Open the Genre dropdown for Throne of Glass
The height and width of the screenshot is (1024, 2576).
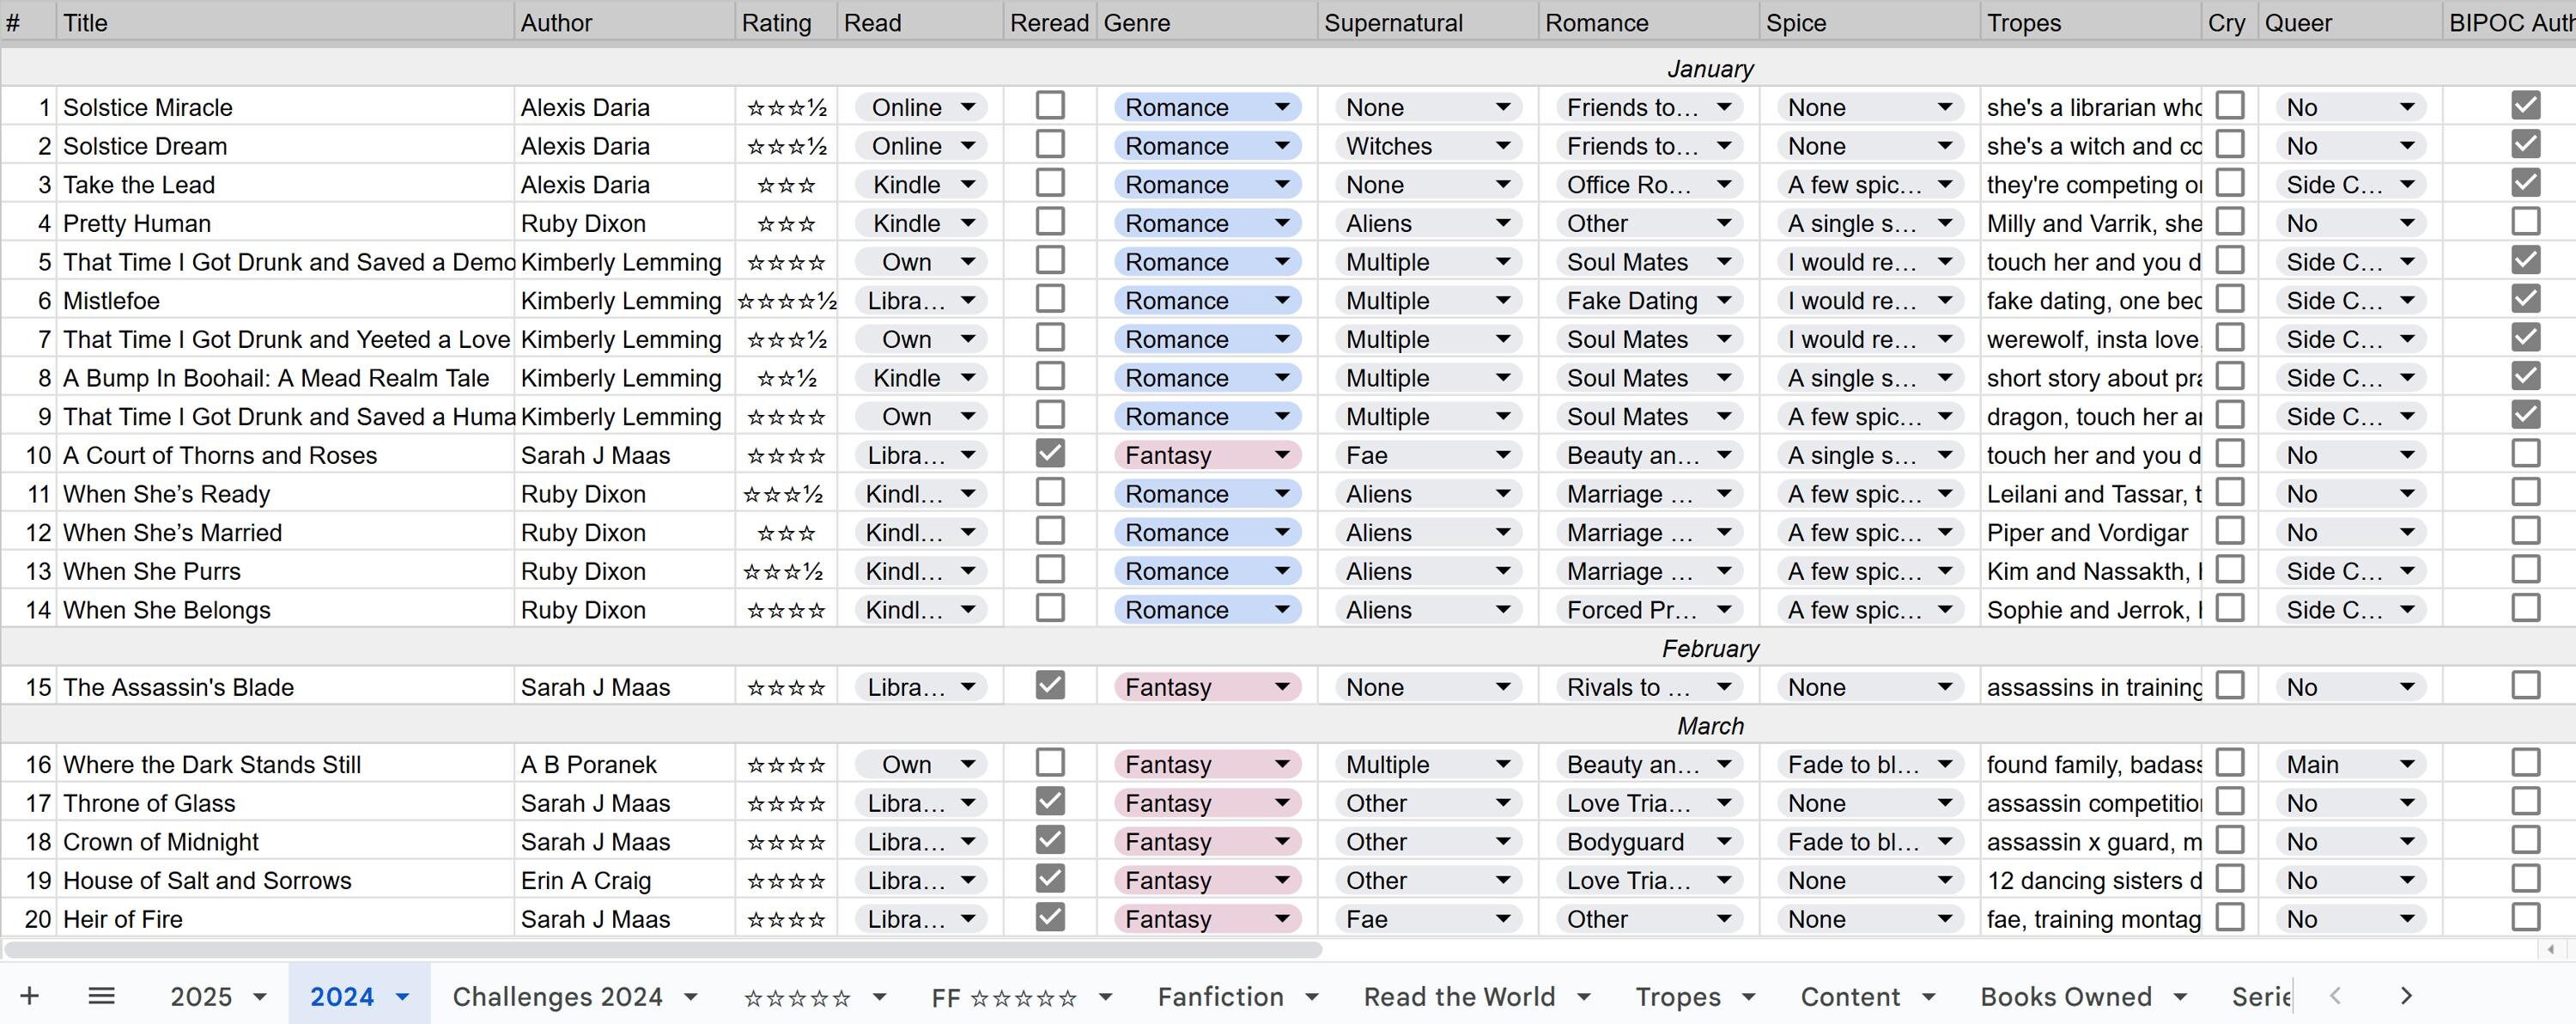tap(1285, 802)
